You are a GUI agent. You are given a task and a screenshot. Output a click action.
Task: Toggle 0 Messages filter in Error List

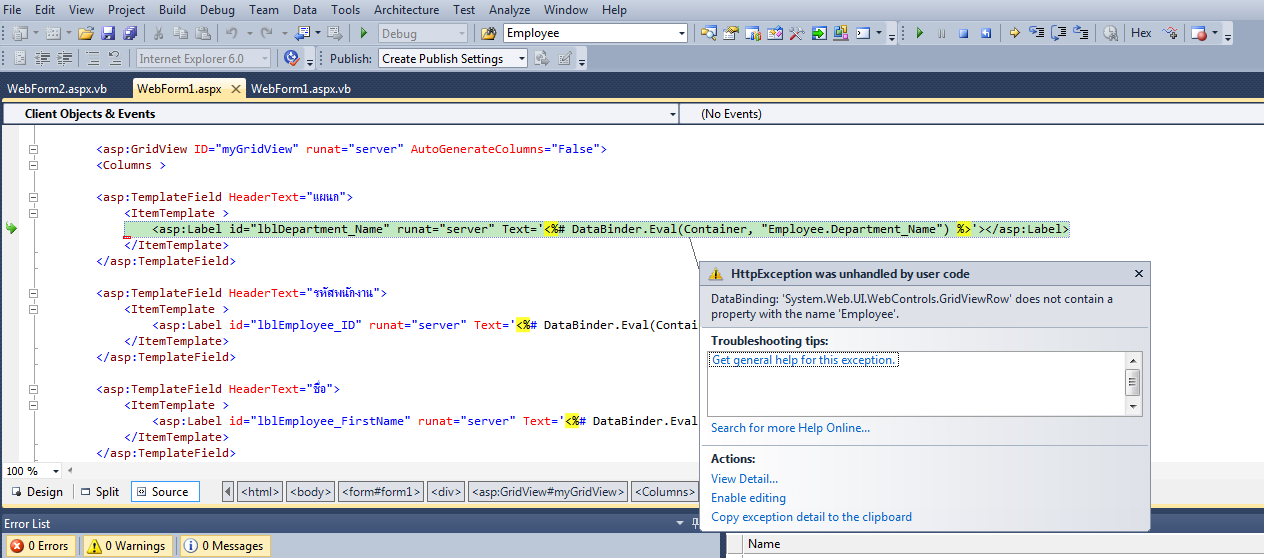click(225, 546)
